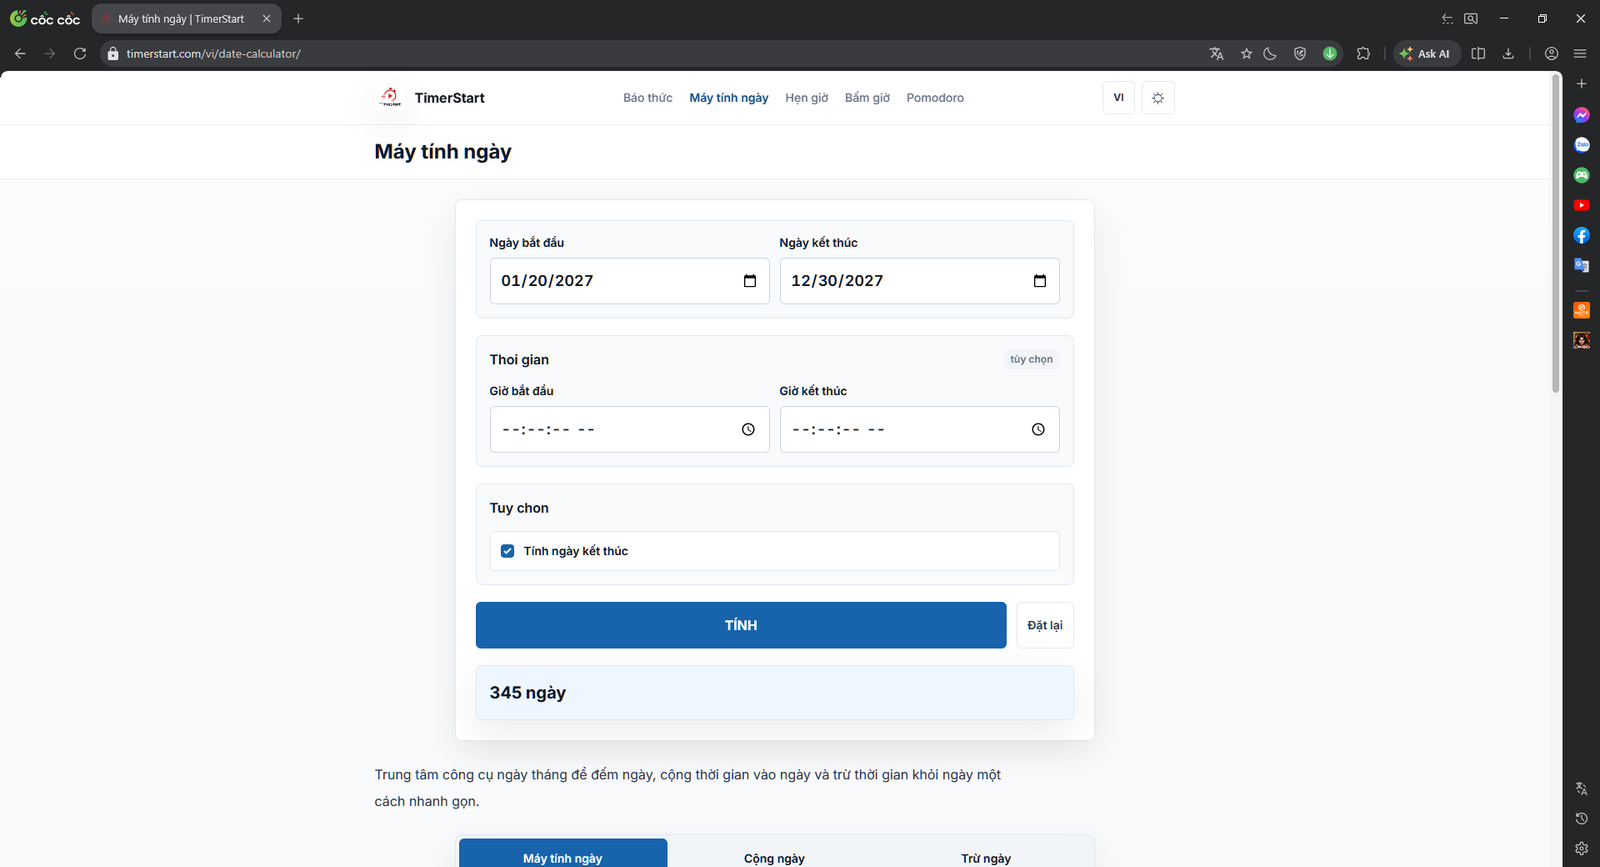
Task: Open the shield ad-block icon
Action: point(1300,54)
